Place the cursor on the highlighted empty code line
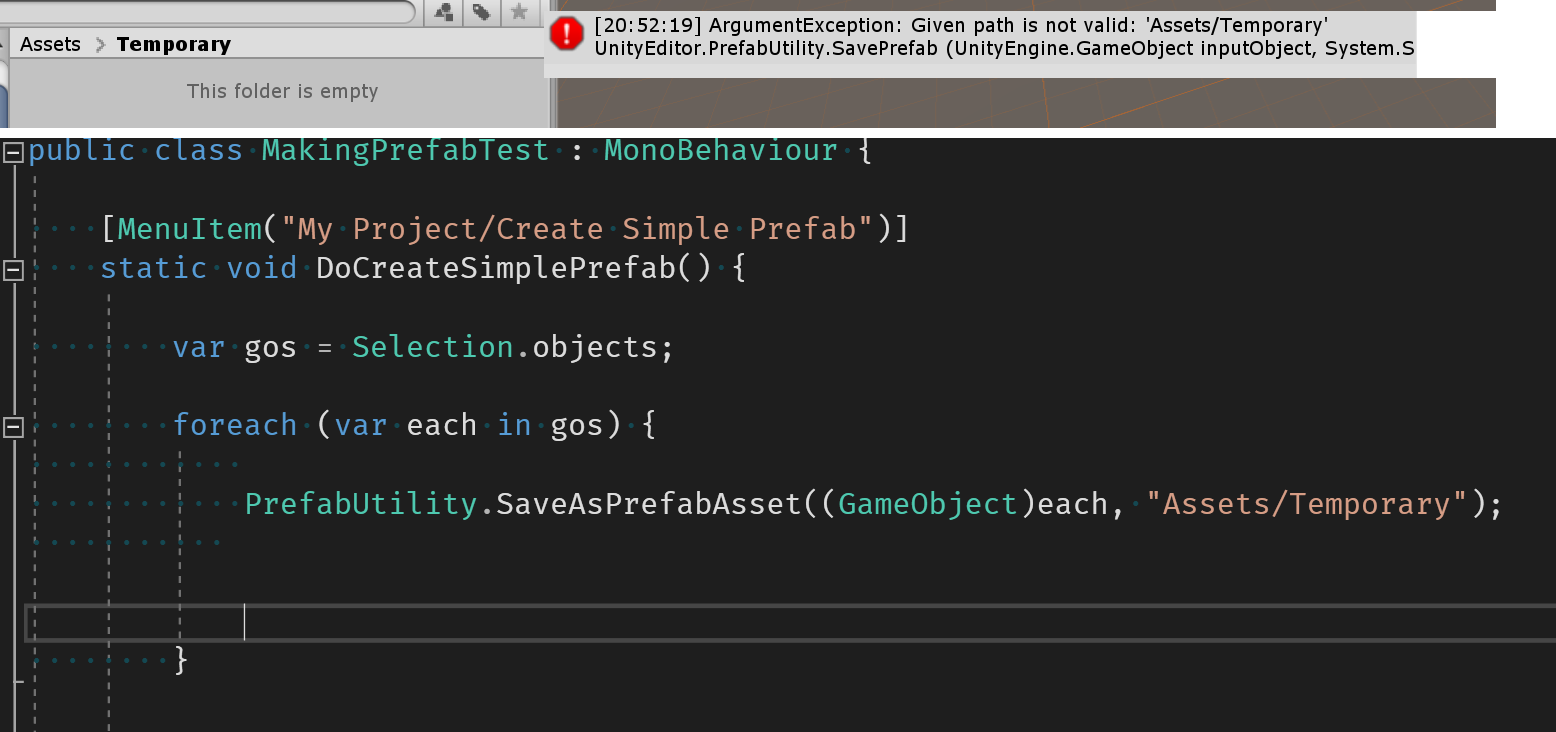Image resolution: width=1556 pixels, height=732 pixels. [x=790, y=622]
